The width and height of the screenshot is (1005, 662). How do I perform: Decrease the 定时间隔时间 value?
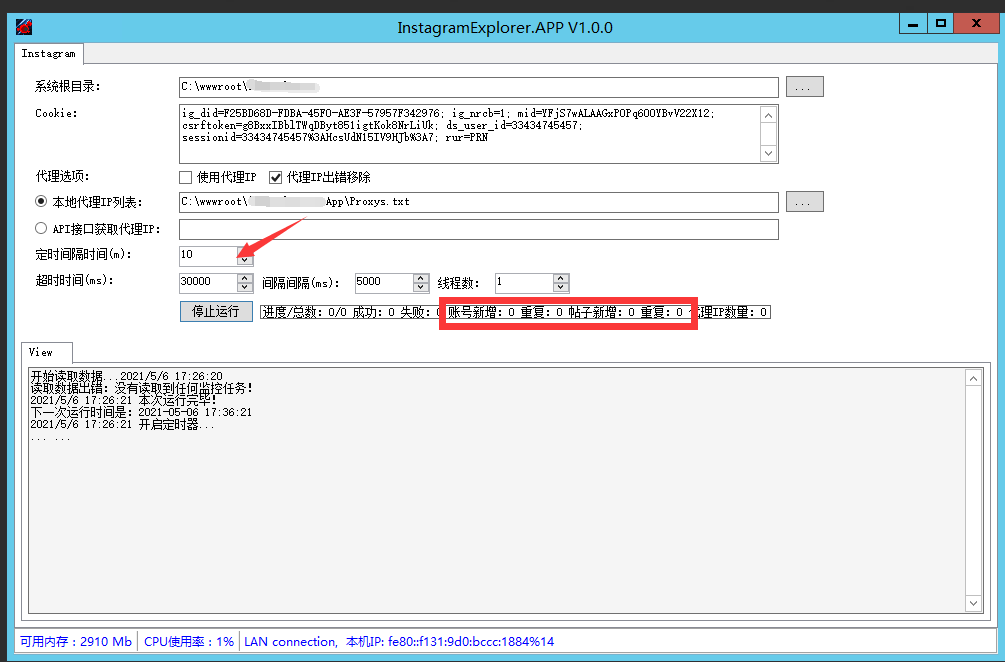coord(245,260)
